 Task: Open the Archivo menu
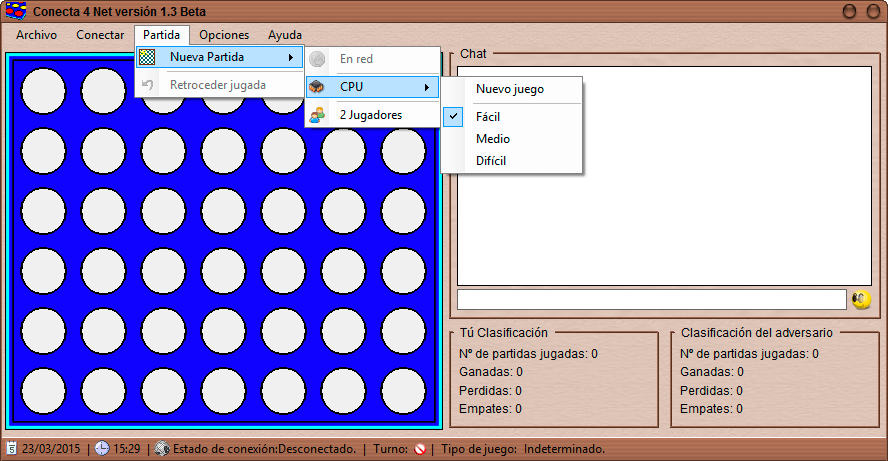tap(37, 35)
